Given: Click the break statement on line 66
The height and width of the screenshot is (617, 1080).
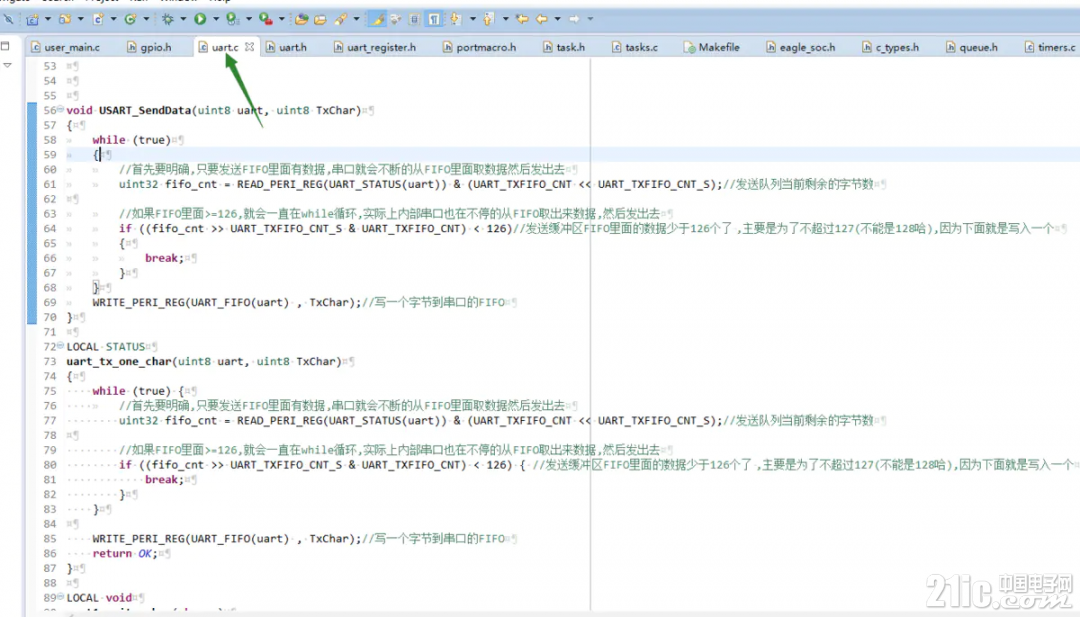Looking at the screenshot, I should pyautogui.click(x=165, y=258).
